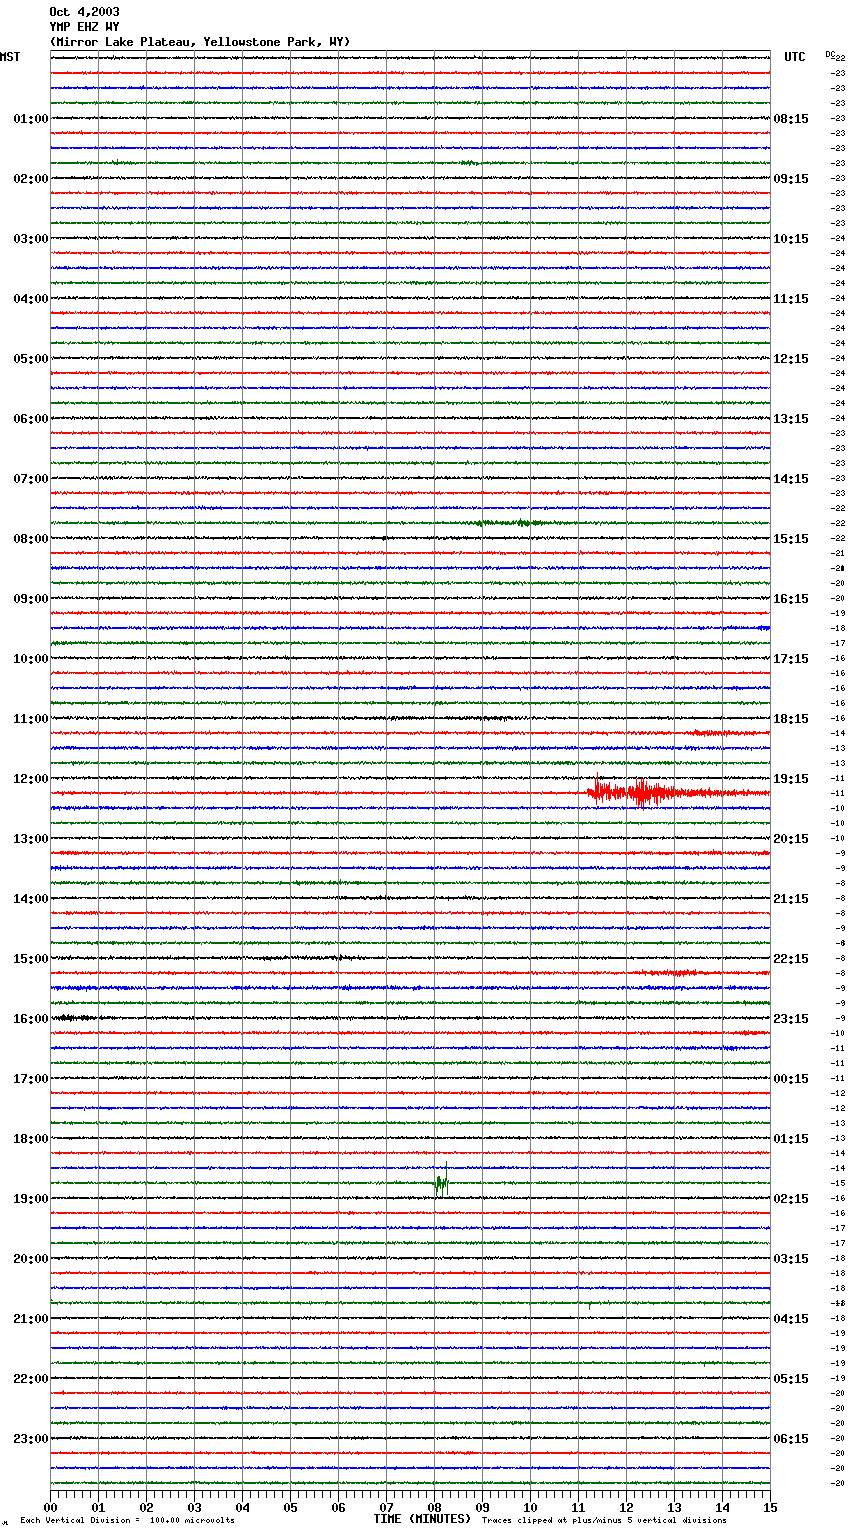Viewport: 850px width, 1534px height.
Task: Click the 15 minute axis tick label
Action: pyautogui.click(x=770, y=1508)
